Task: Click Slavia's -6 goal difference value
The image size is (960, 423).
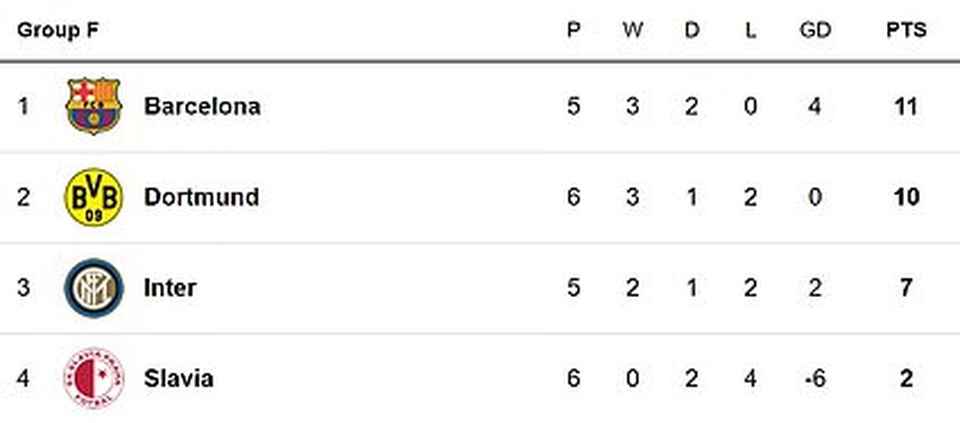Action: (x=815, y=379)
